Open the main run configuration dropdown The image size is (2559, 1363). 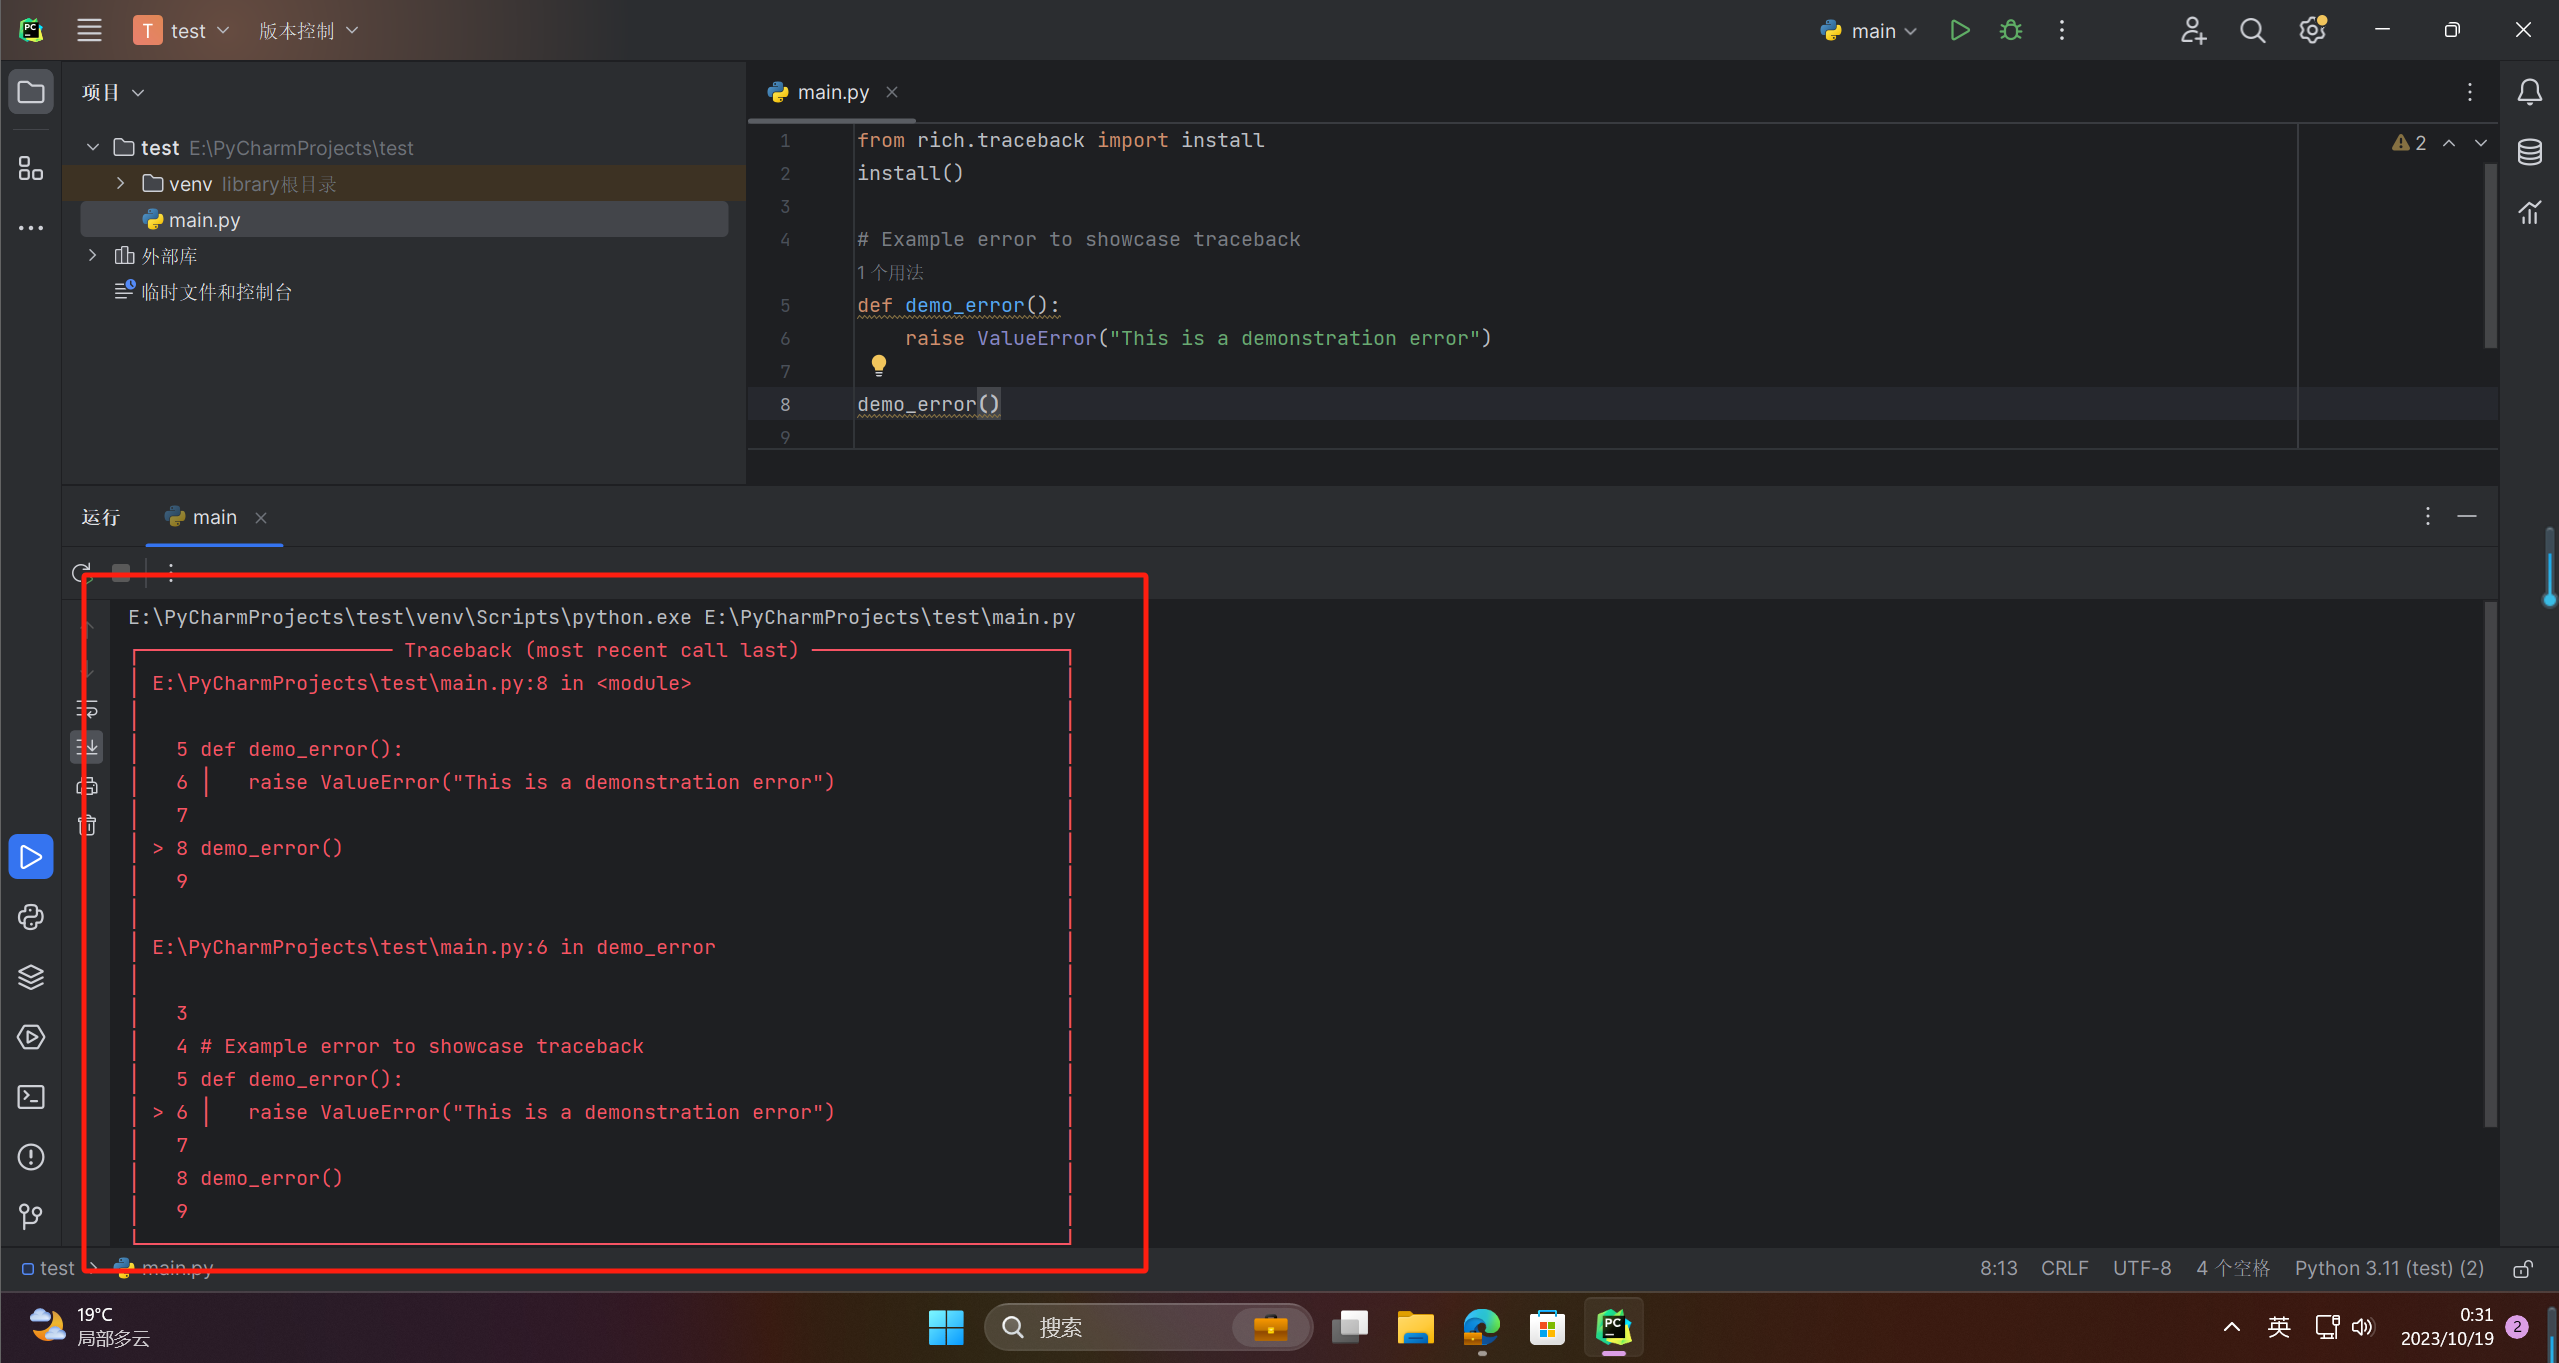coord(1870,31)
